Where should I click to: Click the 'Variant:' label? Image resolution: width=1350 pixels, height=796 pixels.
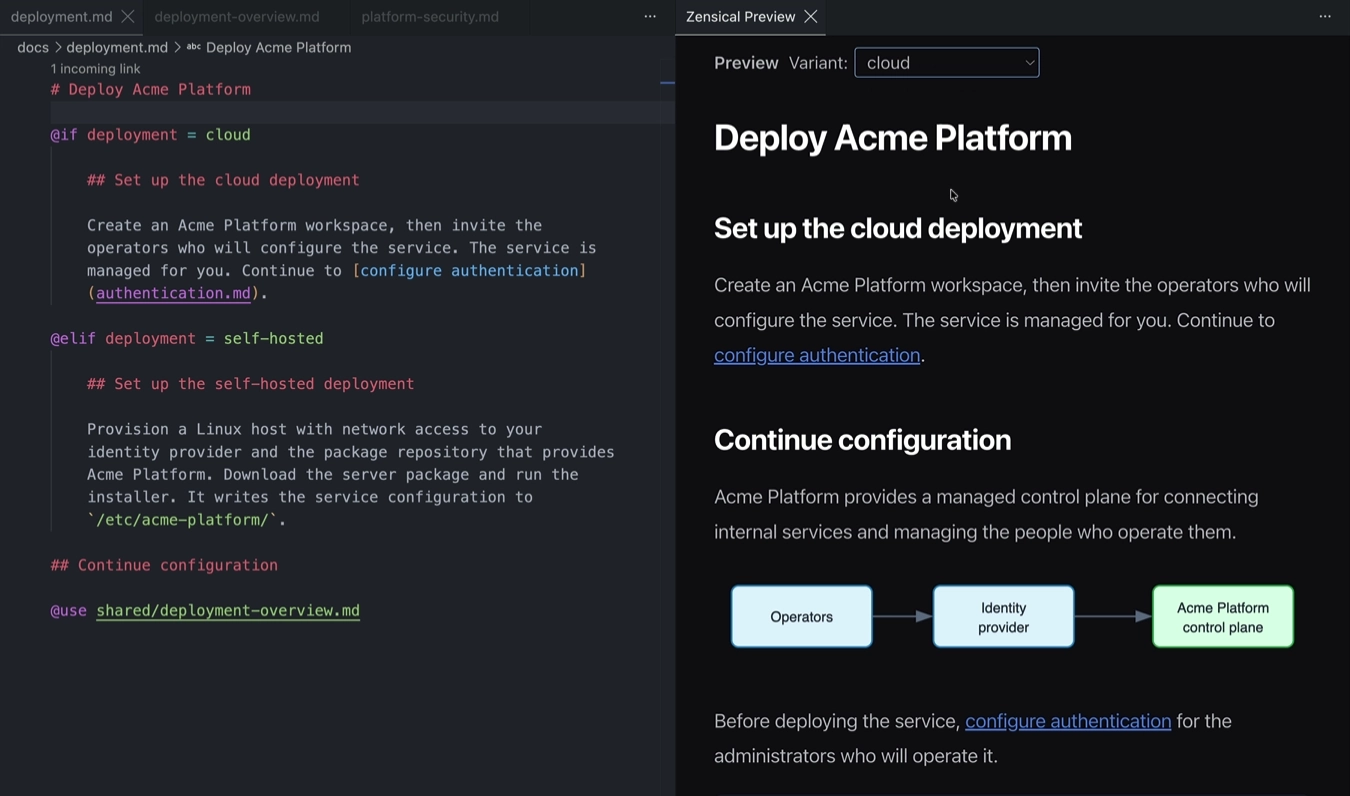(x=818, y=63)
